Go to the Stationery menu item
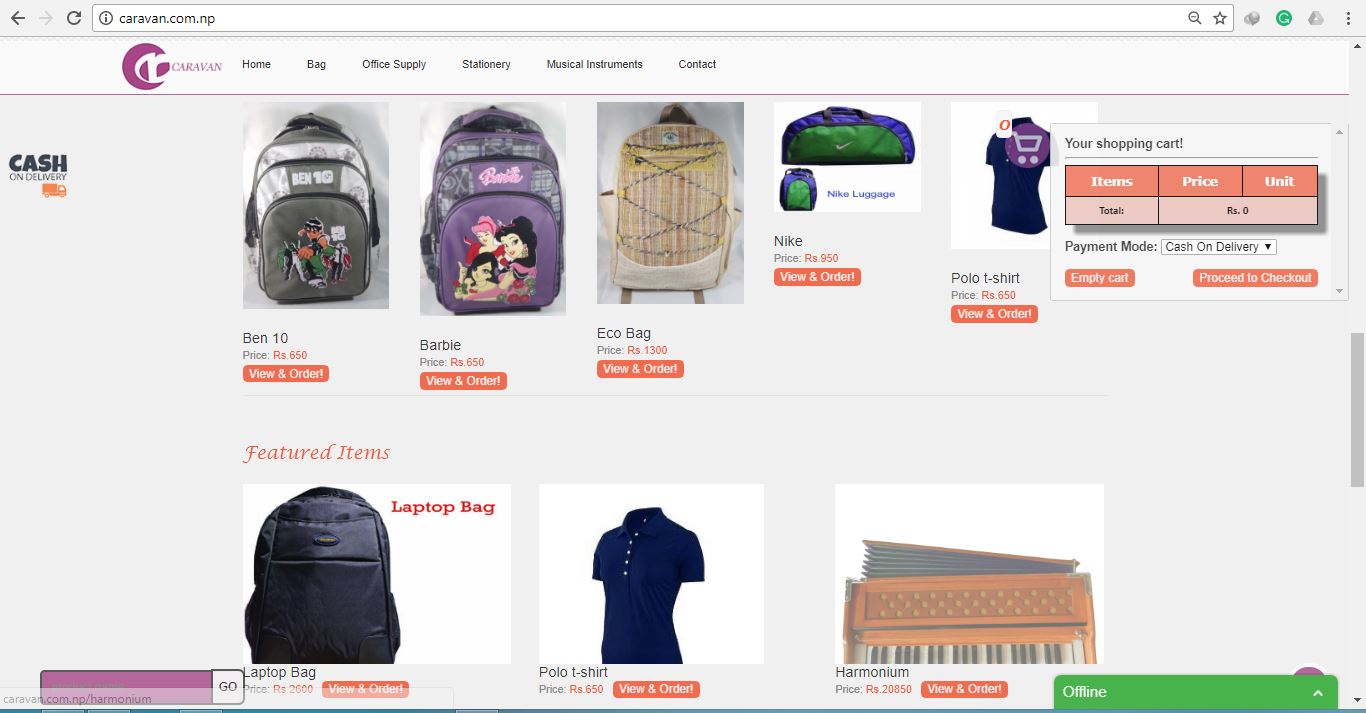Screen dimensions: 1366x713 [486, 64]
